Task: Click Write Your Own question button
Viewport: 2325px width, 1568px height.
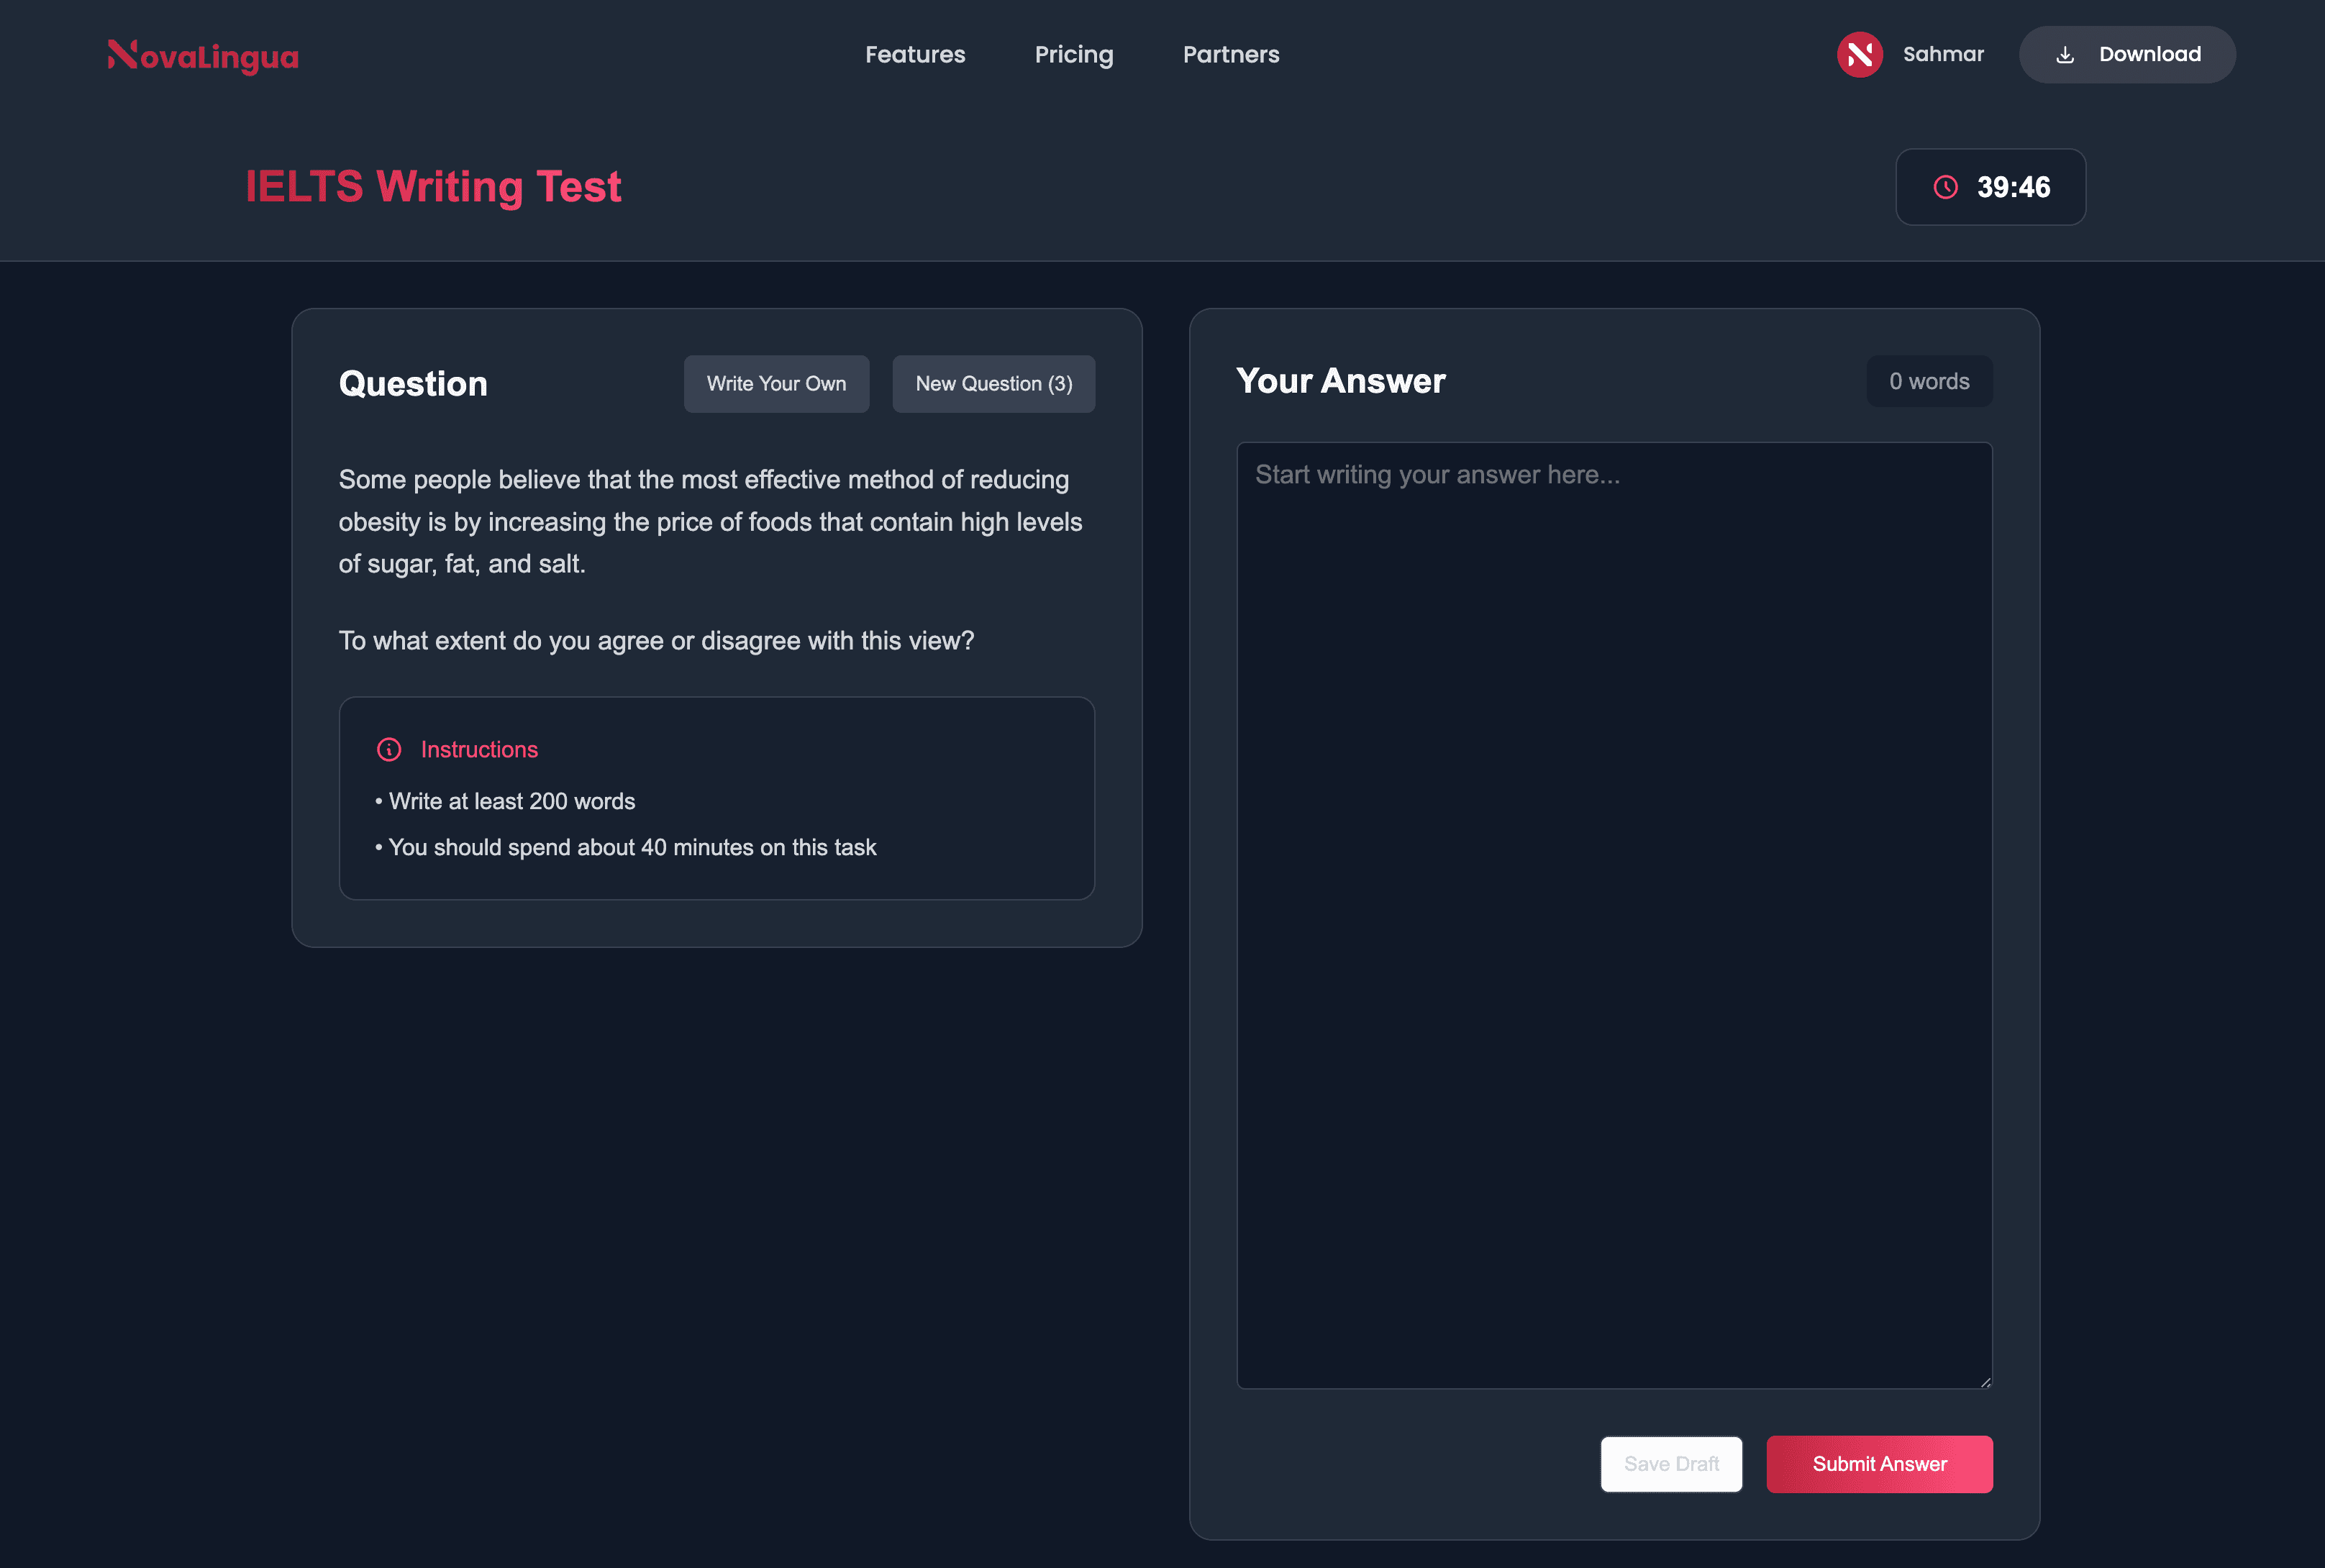Action: pyautogui.click(x=776, y=383)
